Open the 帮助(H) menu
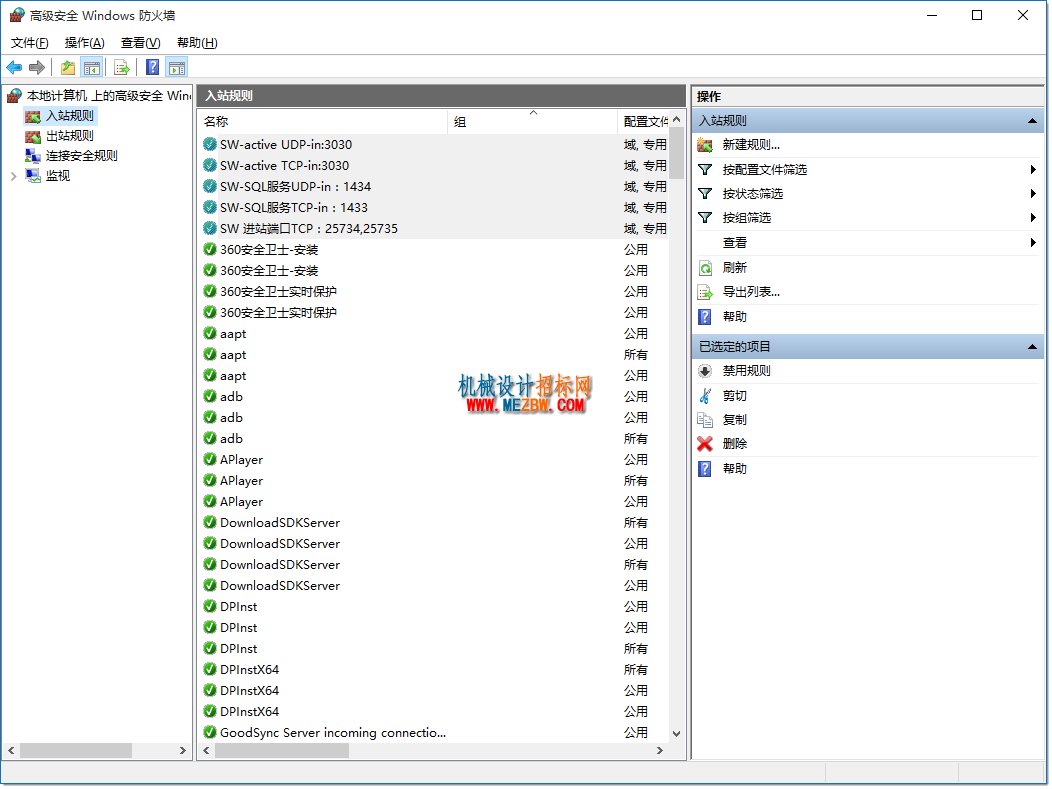The image size is (1052, 789). [x=197, y=43]
